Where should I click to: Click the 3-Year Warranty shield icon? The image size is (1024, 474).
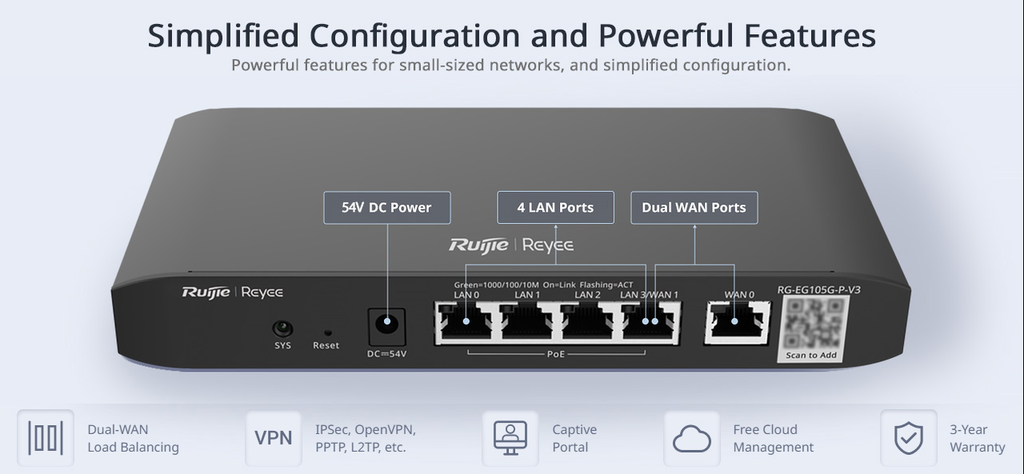click(908, 437)
